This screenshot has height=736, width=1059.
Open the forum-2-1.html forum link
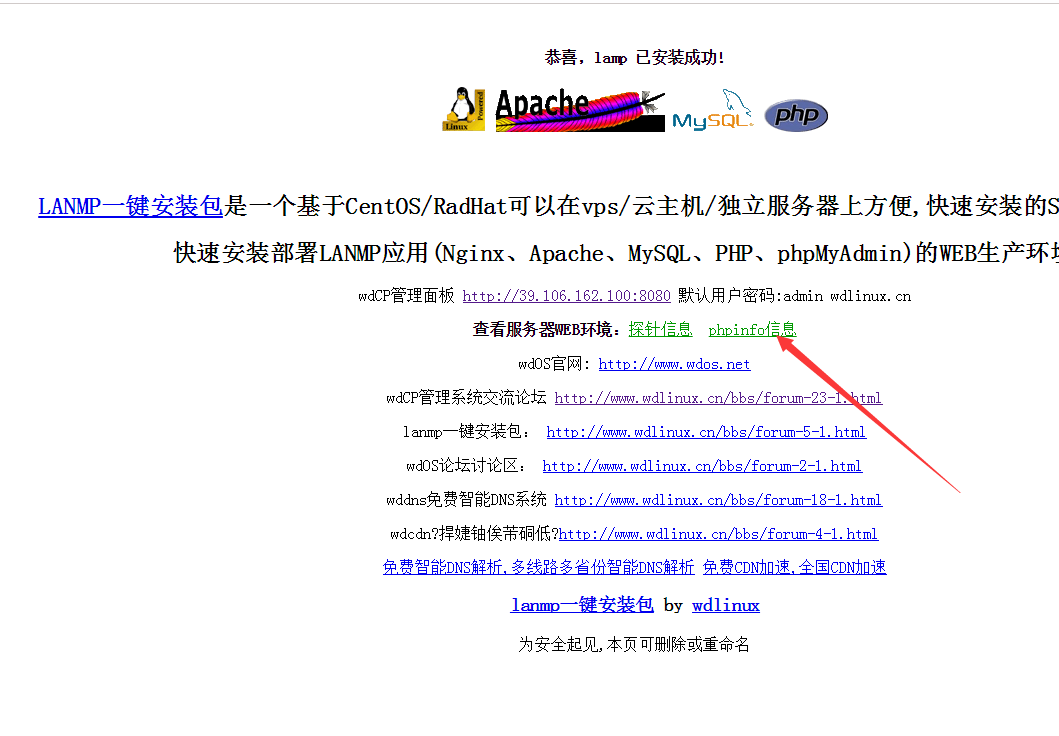coord(702,466)
